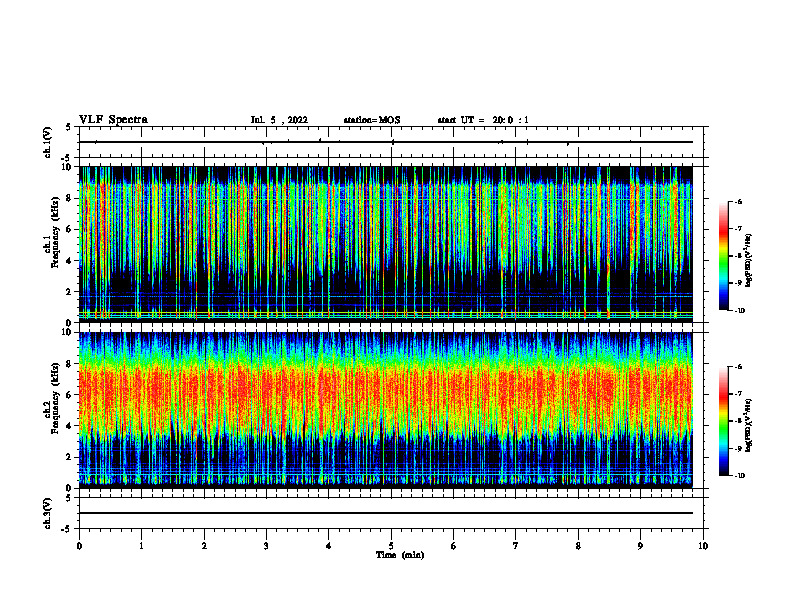Screen dimensions: 792x612
Task: Click the ch.1 spectrogram color scale bar
Action: pos(724,256)
